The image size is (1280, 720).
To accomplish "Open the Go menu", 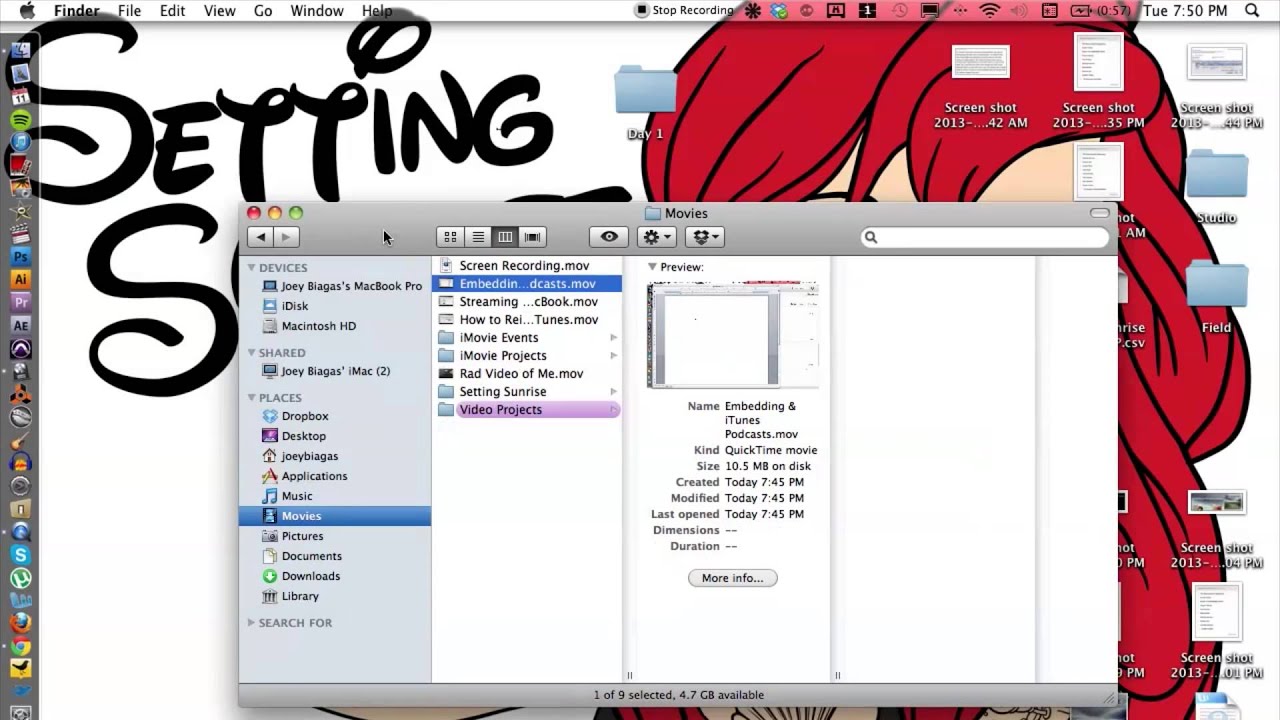I will pos(263,11).
